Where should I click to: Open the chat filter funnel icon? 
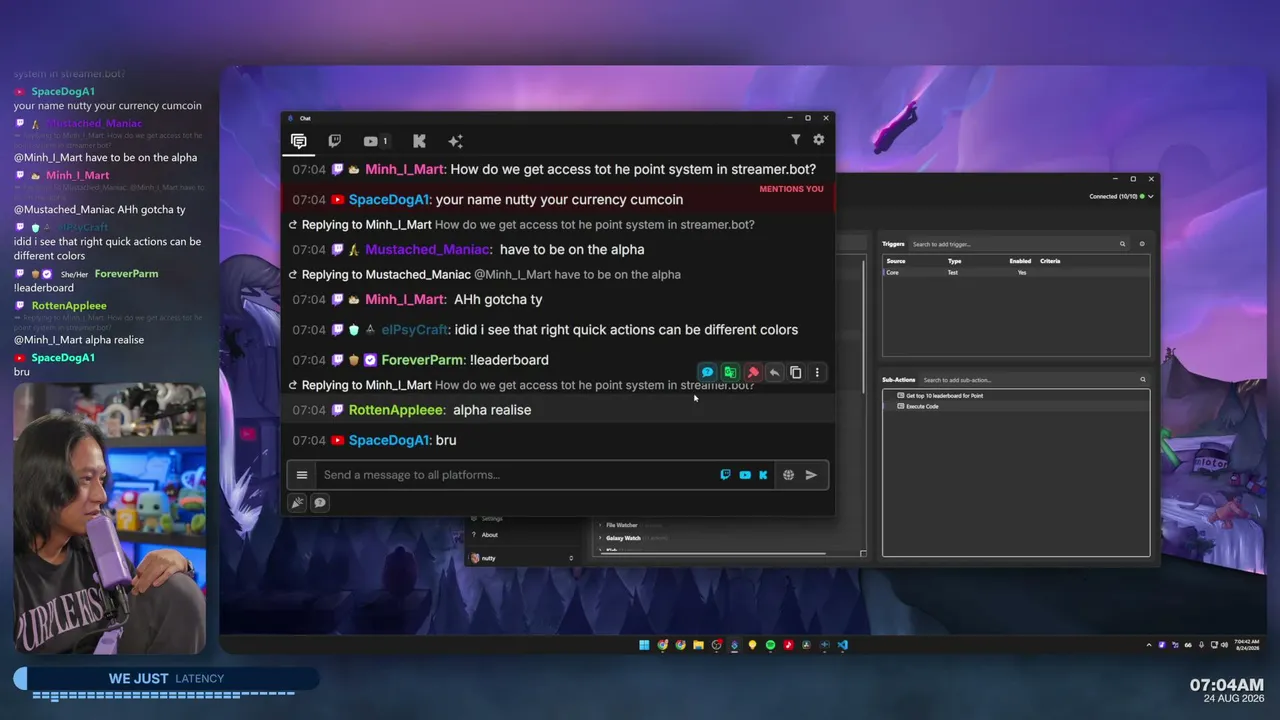click(796, 140)
